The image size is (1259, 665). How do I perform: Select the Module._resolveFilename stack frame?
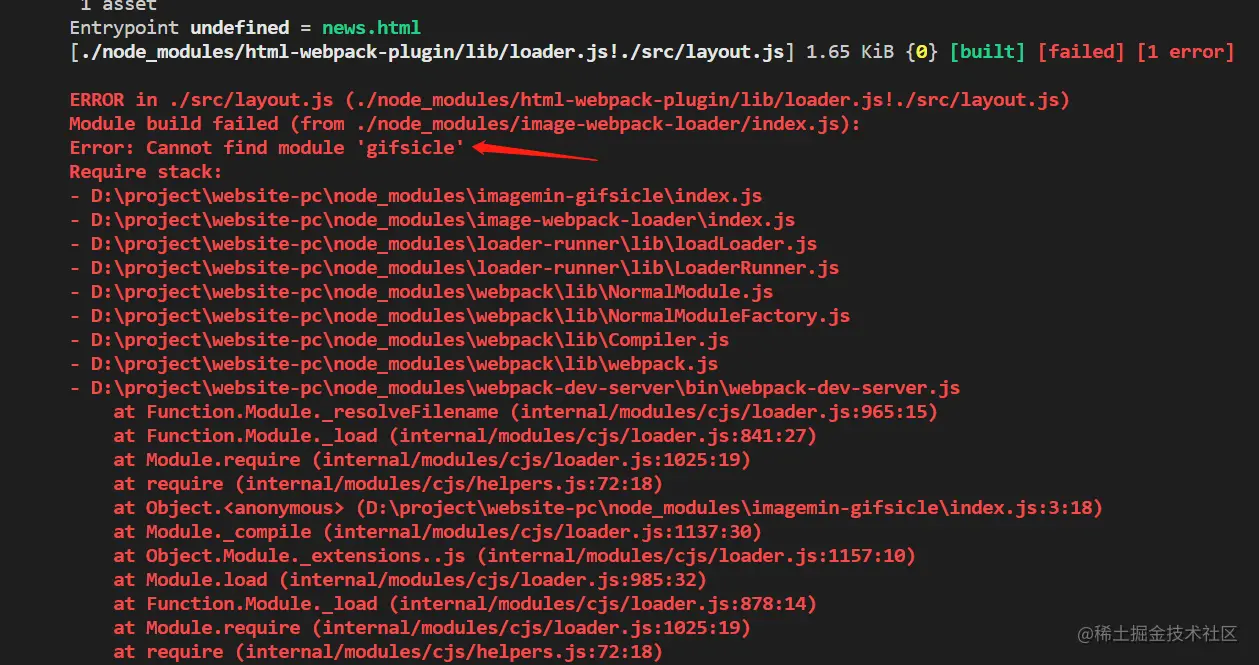coord(527,411)
